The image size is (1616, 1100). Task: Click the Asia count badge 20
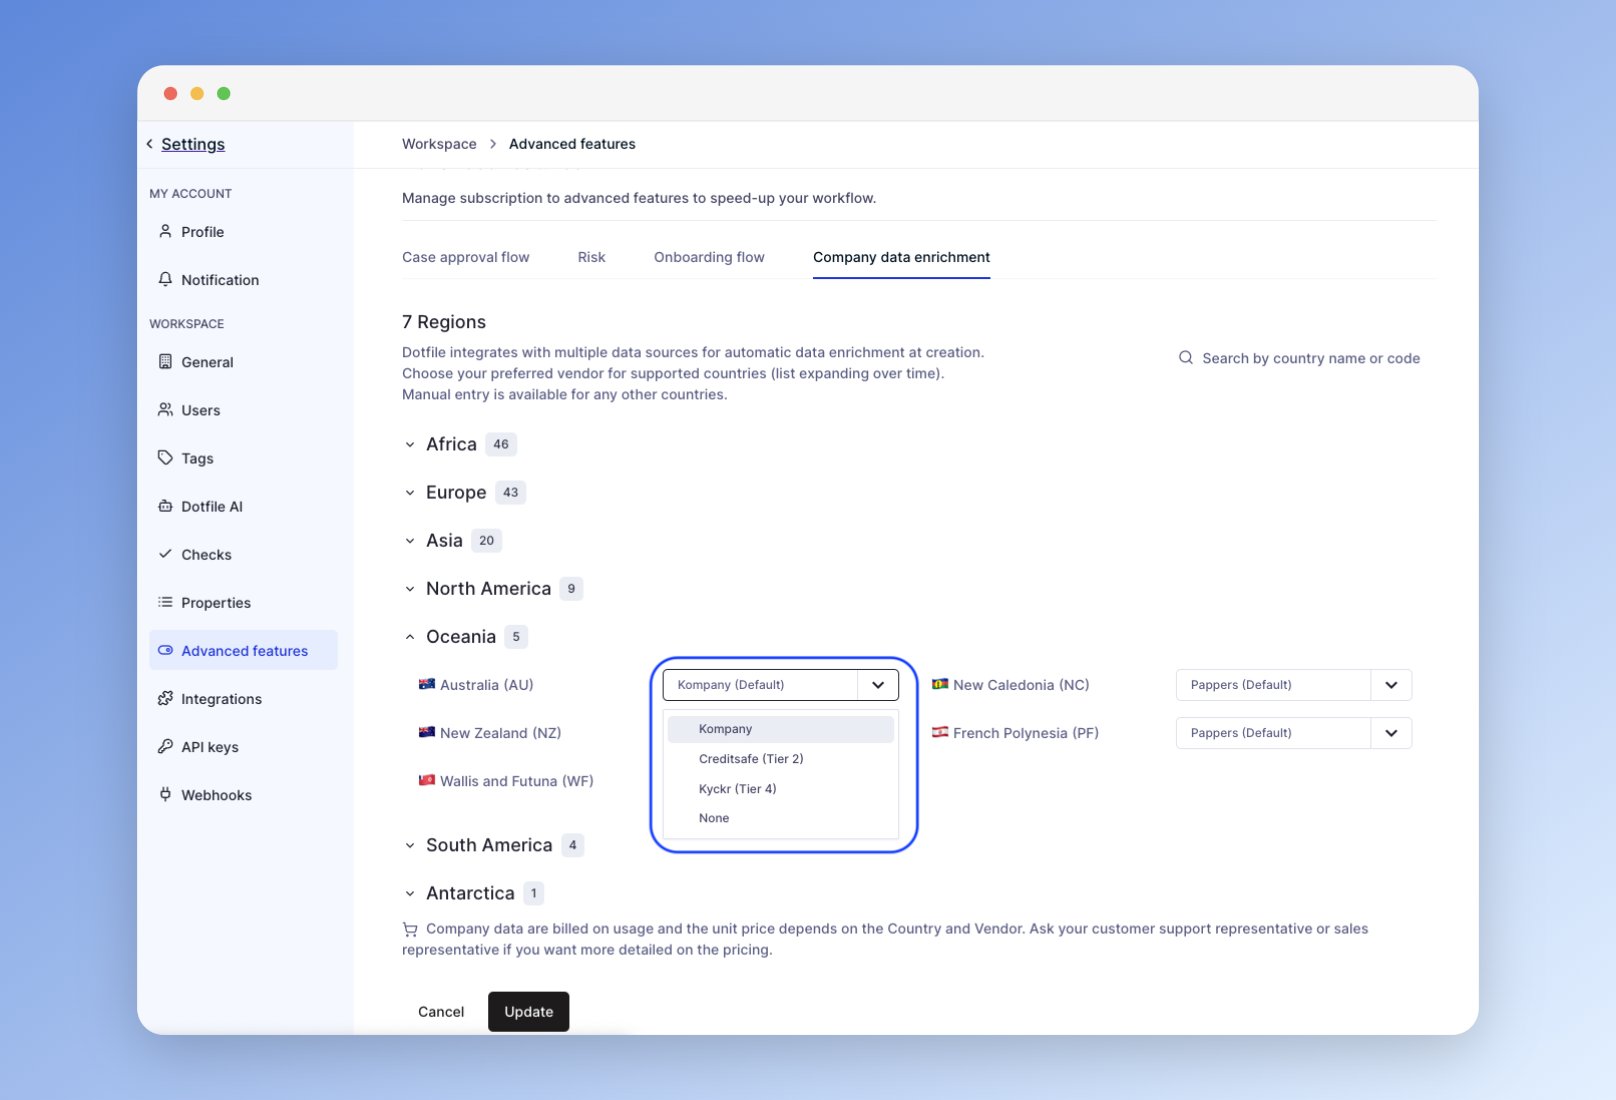point(487,540)
